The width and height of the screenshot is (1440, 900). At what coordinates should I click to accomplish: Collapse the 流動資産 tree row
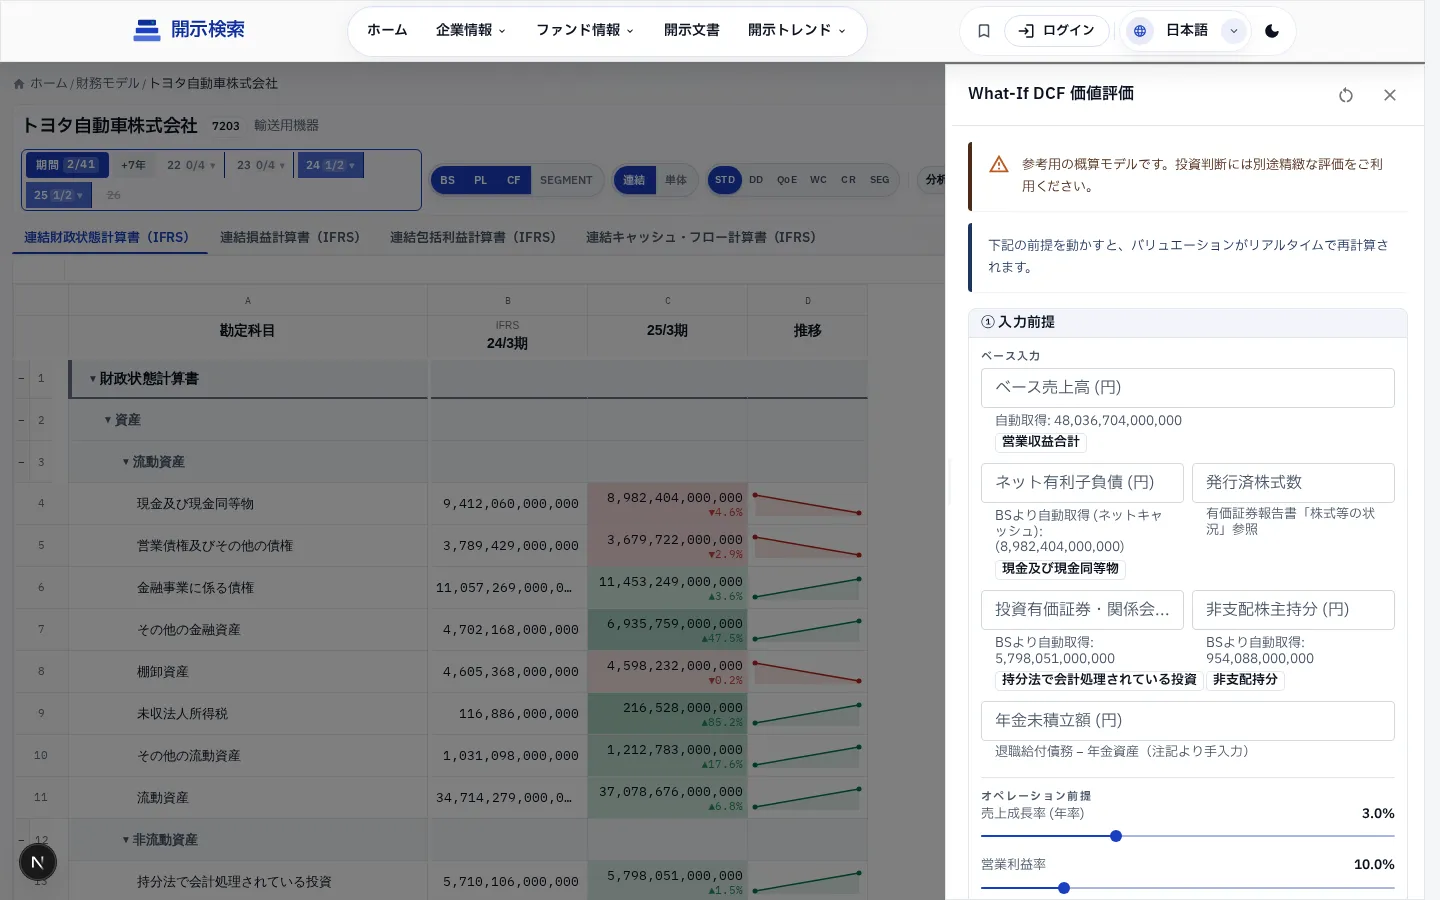(126, 462)
